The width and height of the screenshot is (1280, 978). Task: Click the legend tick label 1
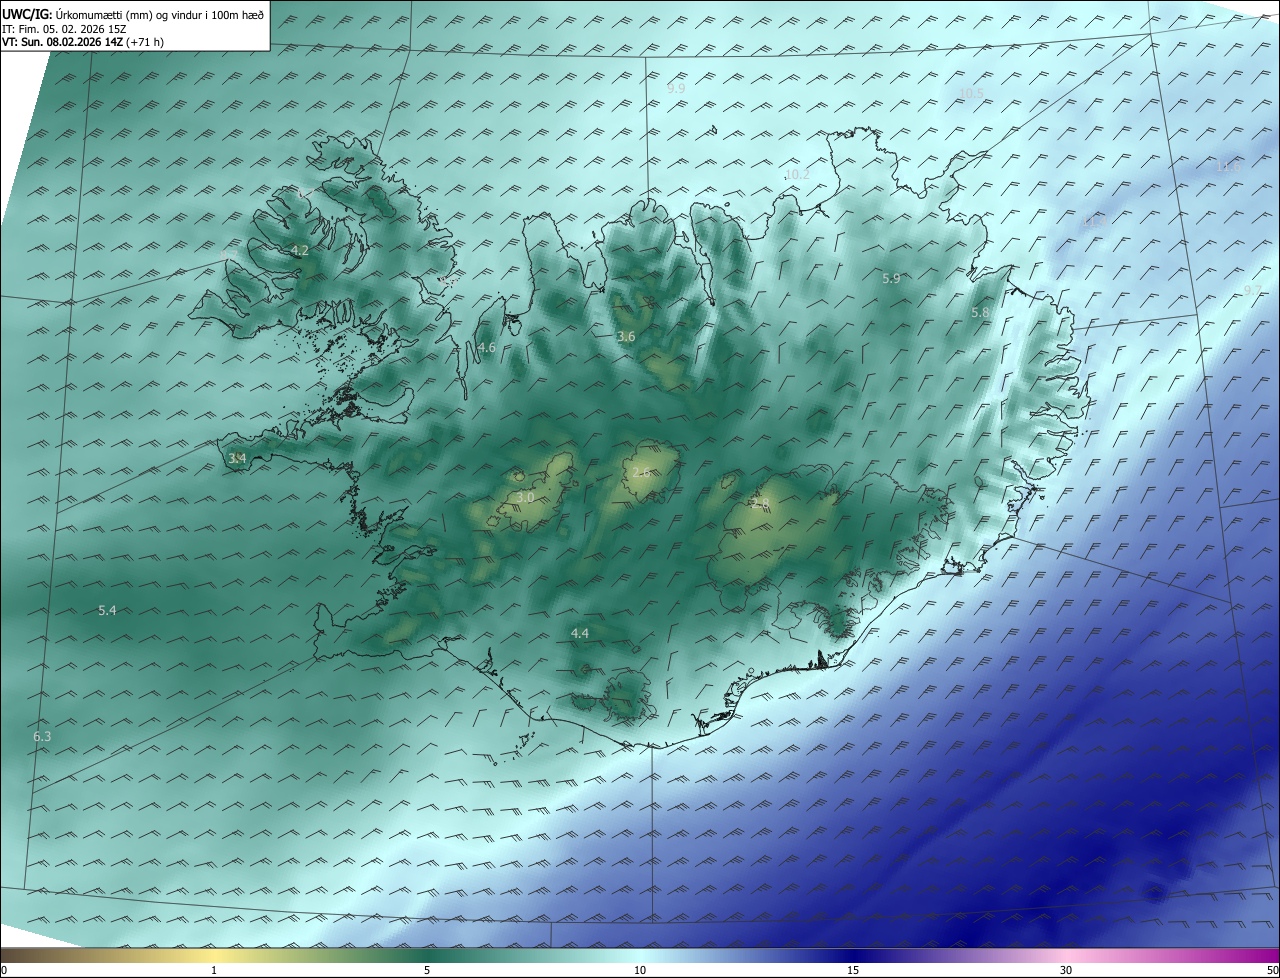point(215,970)
